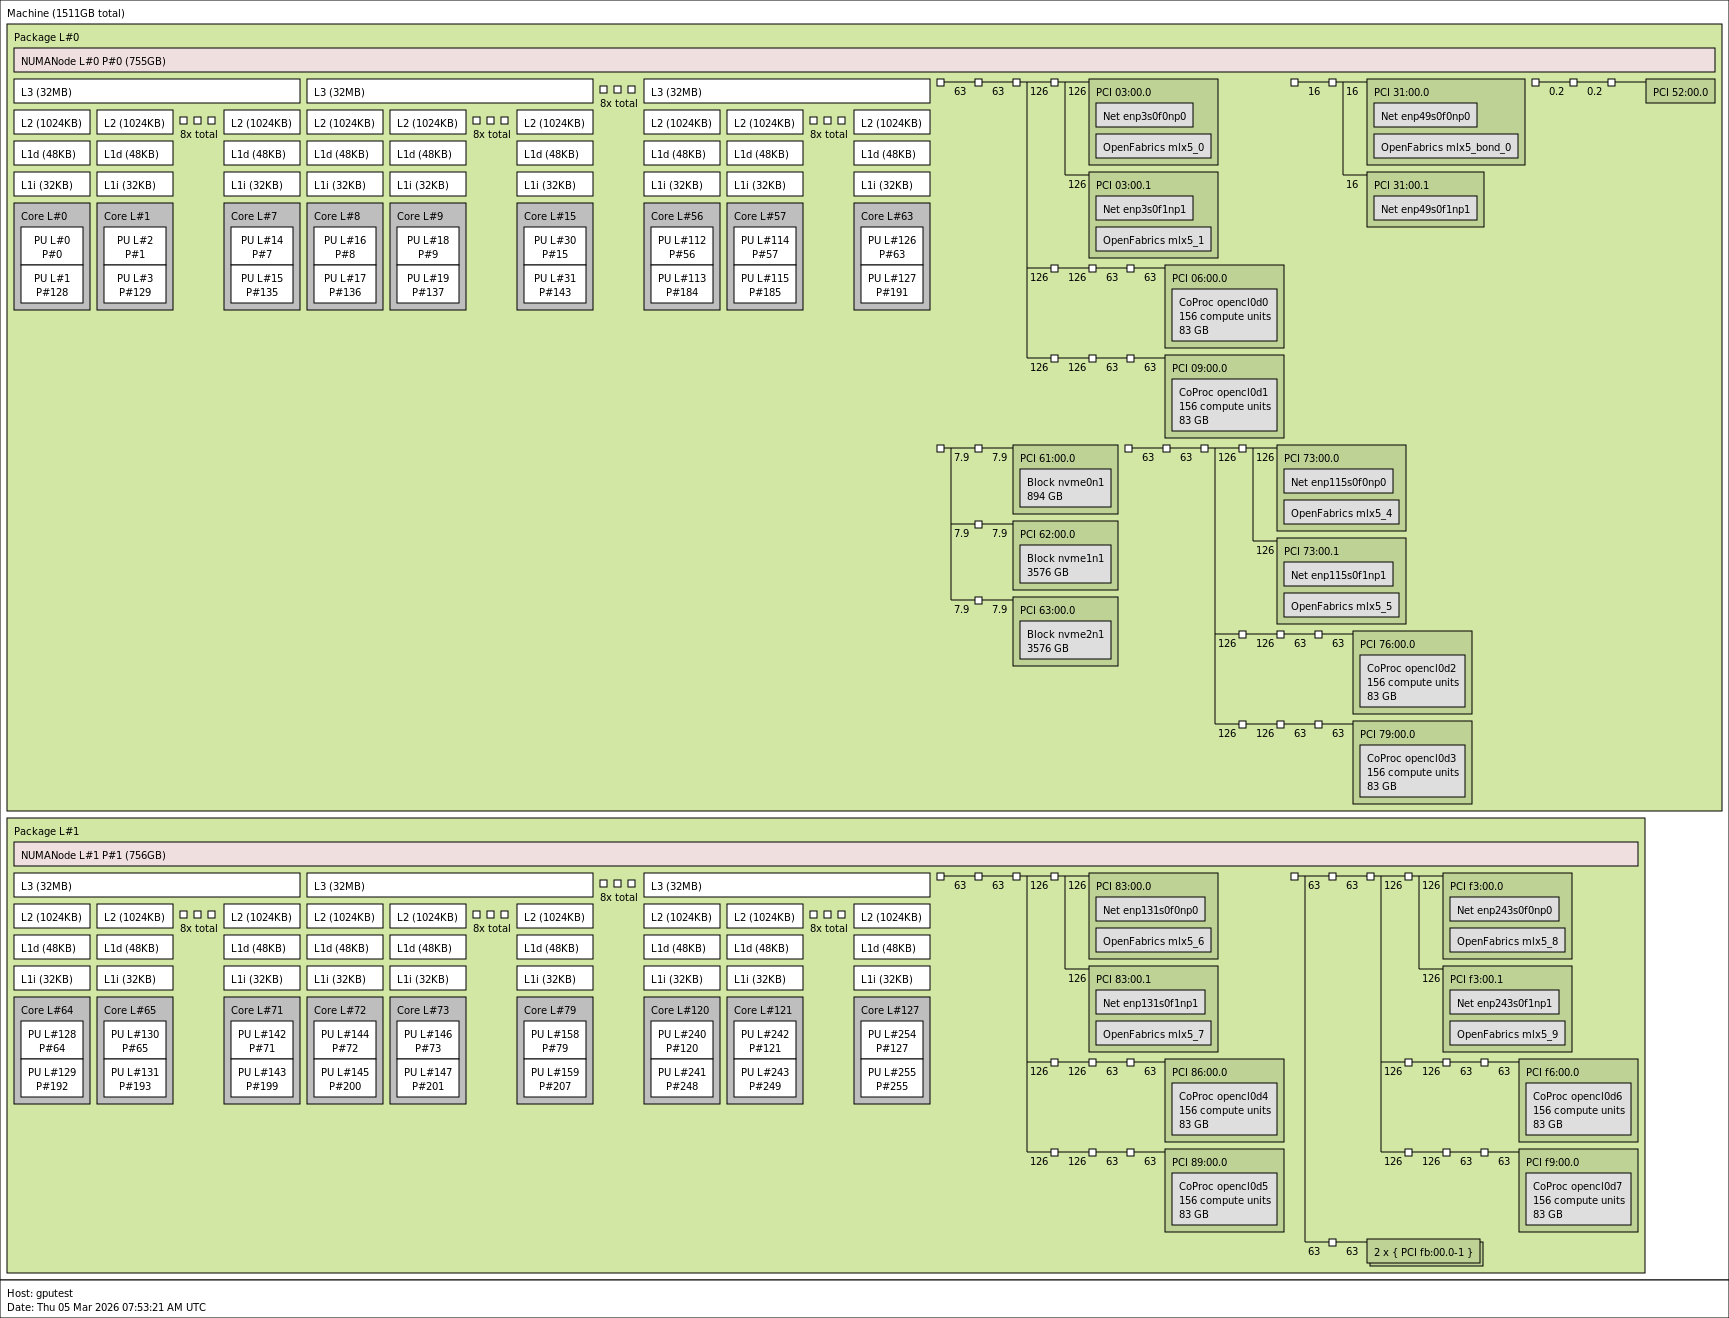Click 'Net enp3s0f1np1' network device

[1144, 209]
